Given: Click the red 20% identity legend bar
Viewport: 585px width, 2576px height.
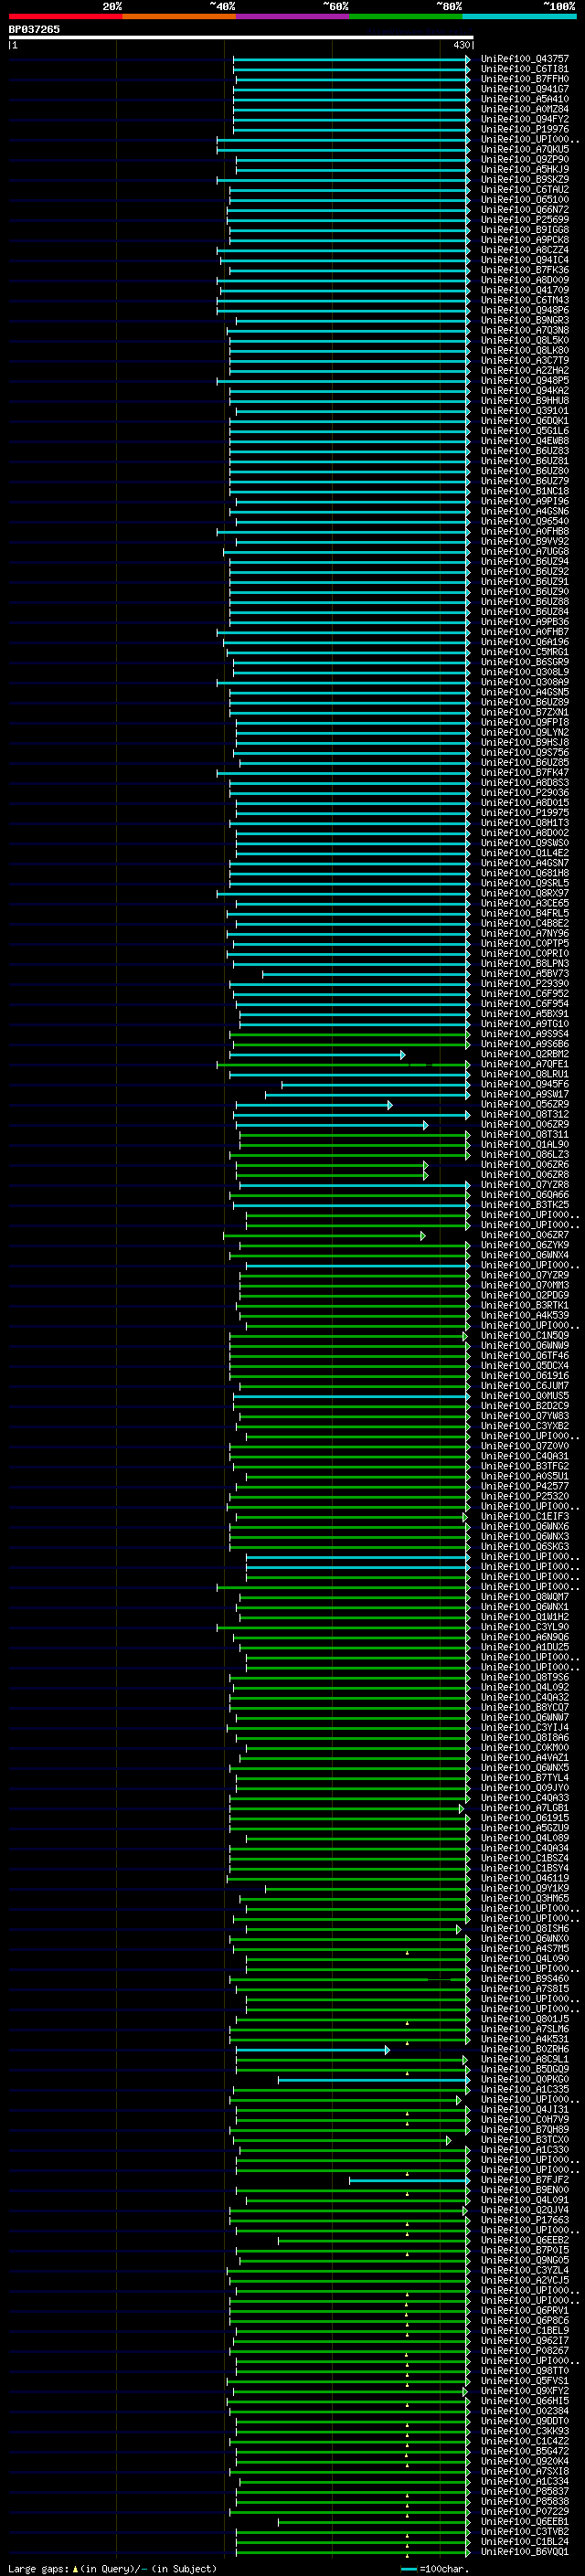Looking at the screenshot, I should pos(65,16).
